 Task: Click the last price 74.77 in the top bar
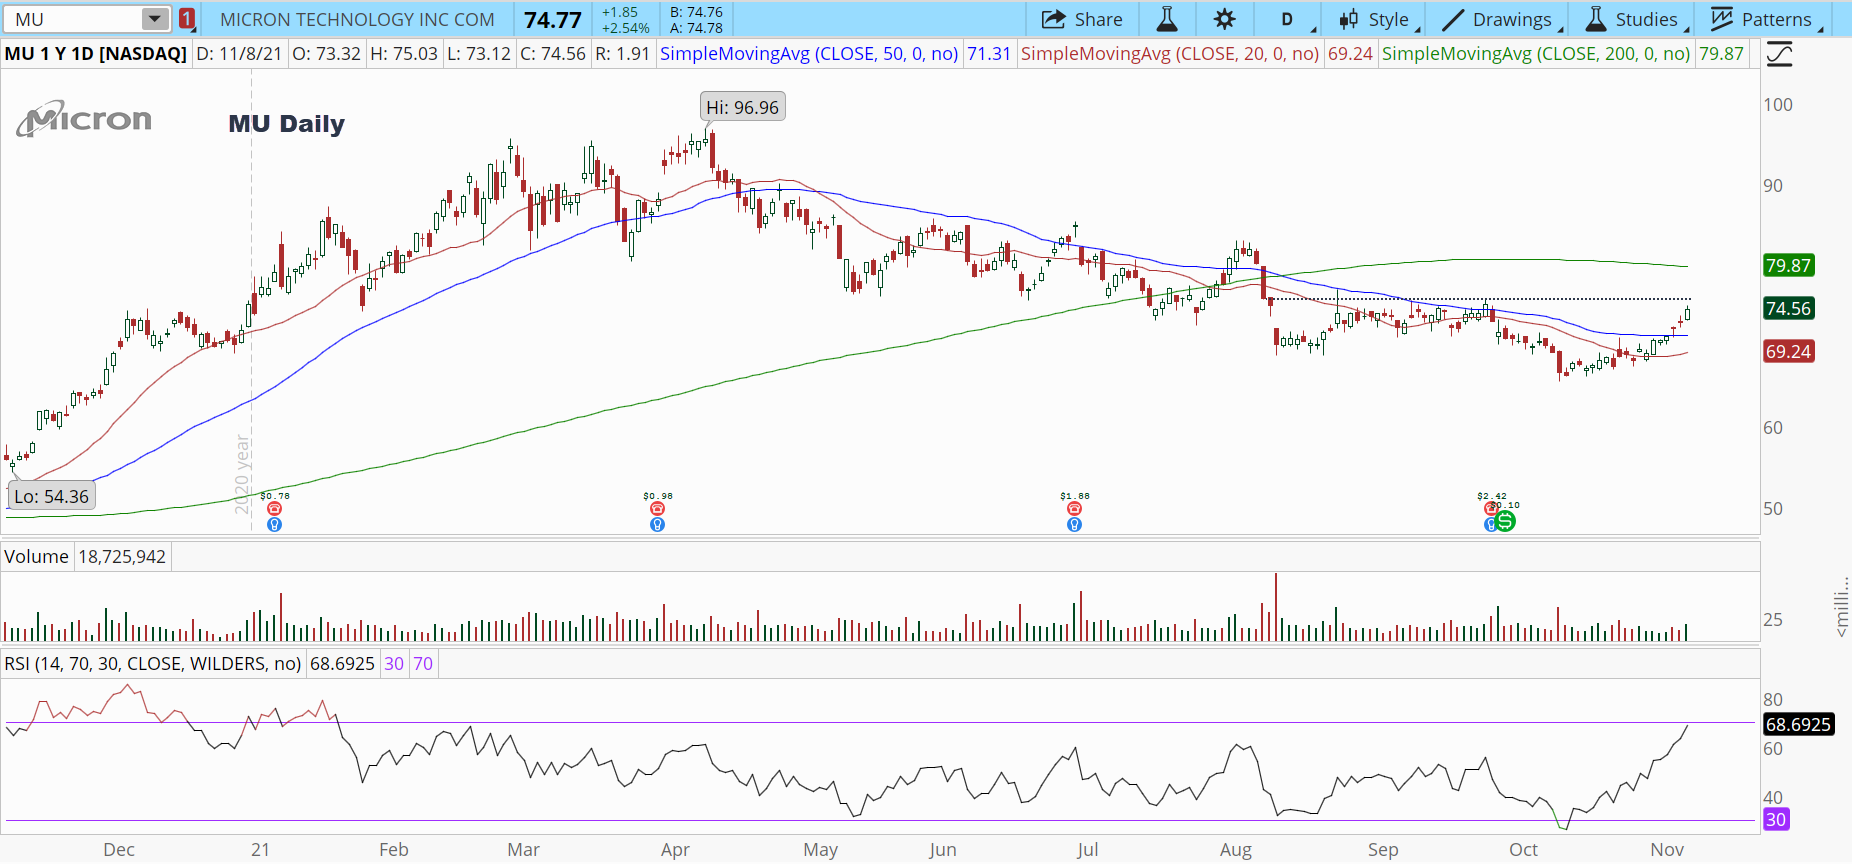pos(553,20)
